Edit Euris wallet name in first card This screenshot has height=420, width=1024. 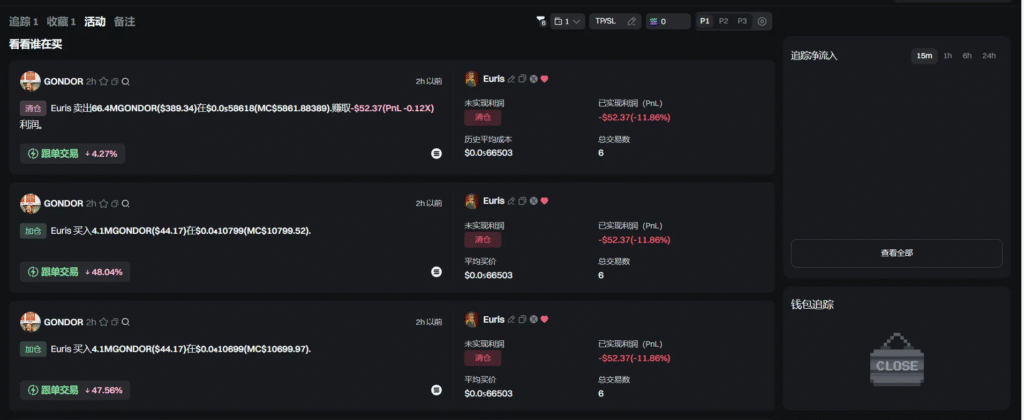[511, 79]
